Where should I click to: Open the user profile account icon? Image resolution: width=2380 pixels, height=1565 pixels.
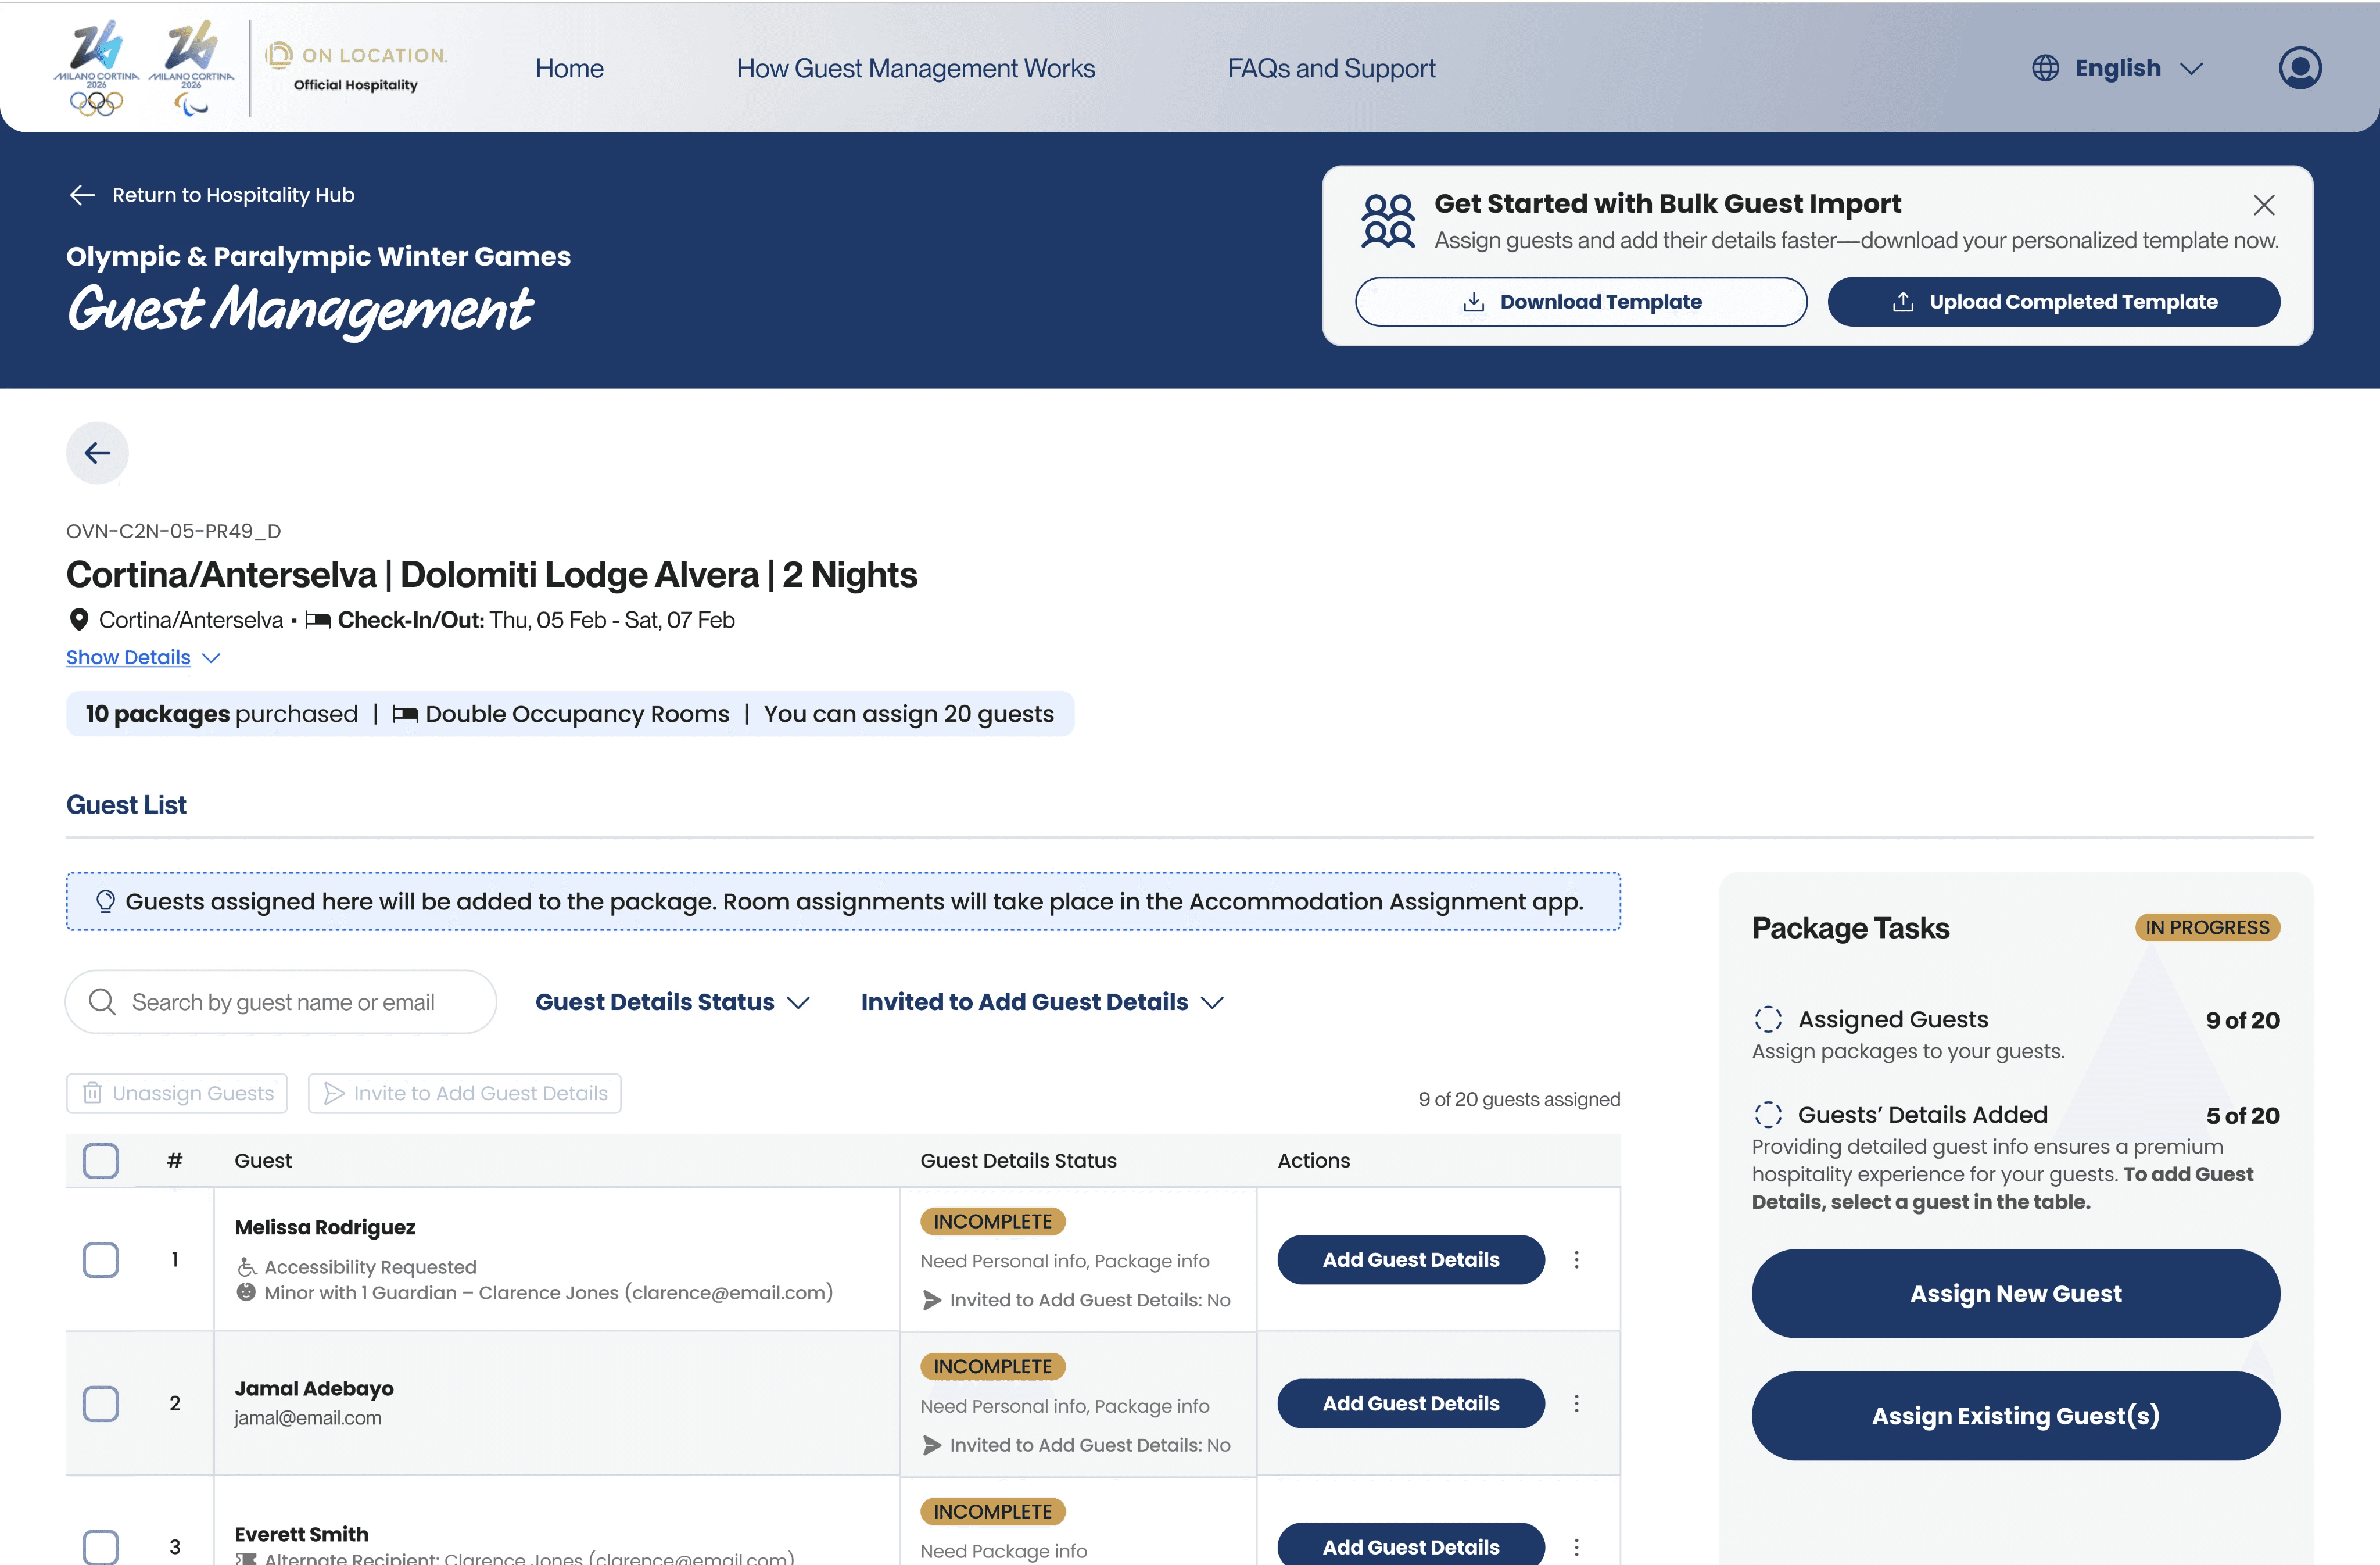coord(2299,68)
